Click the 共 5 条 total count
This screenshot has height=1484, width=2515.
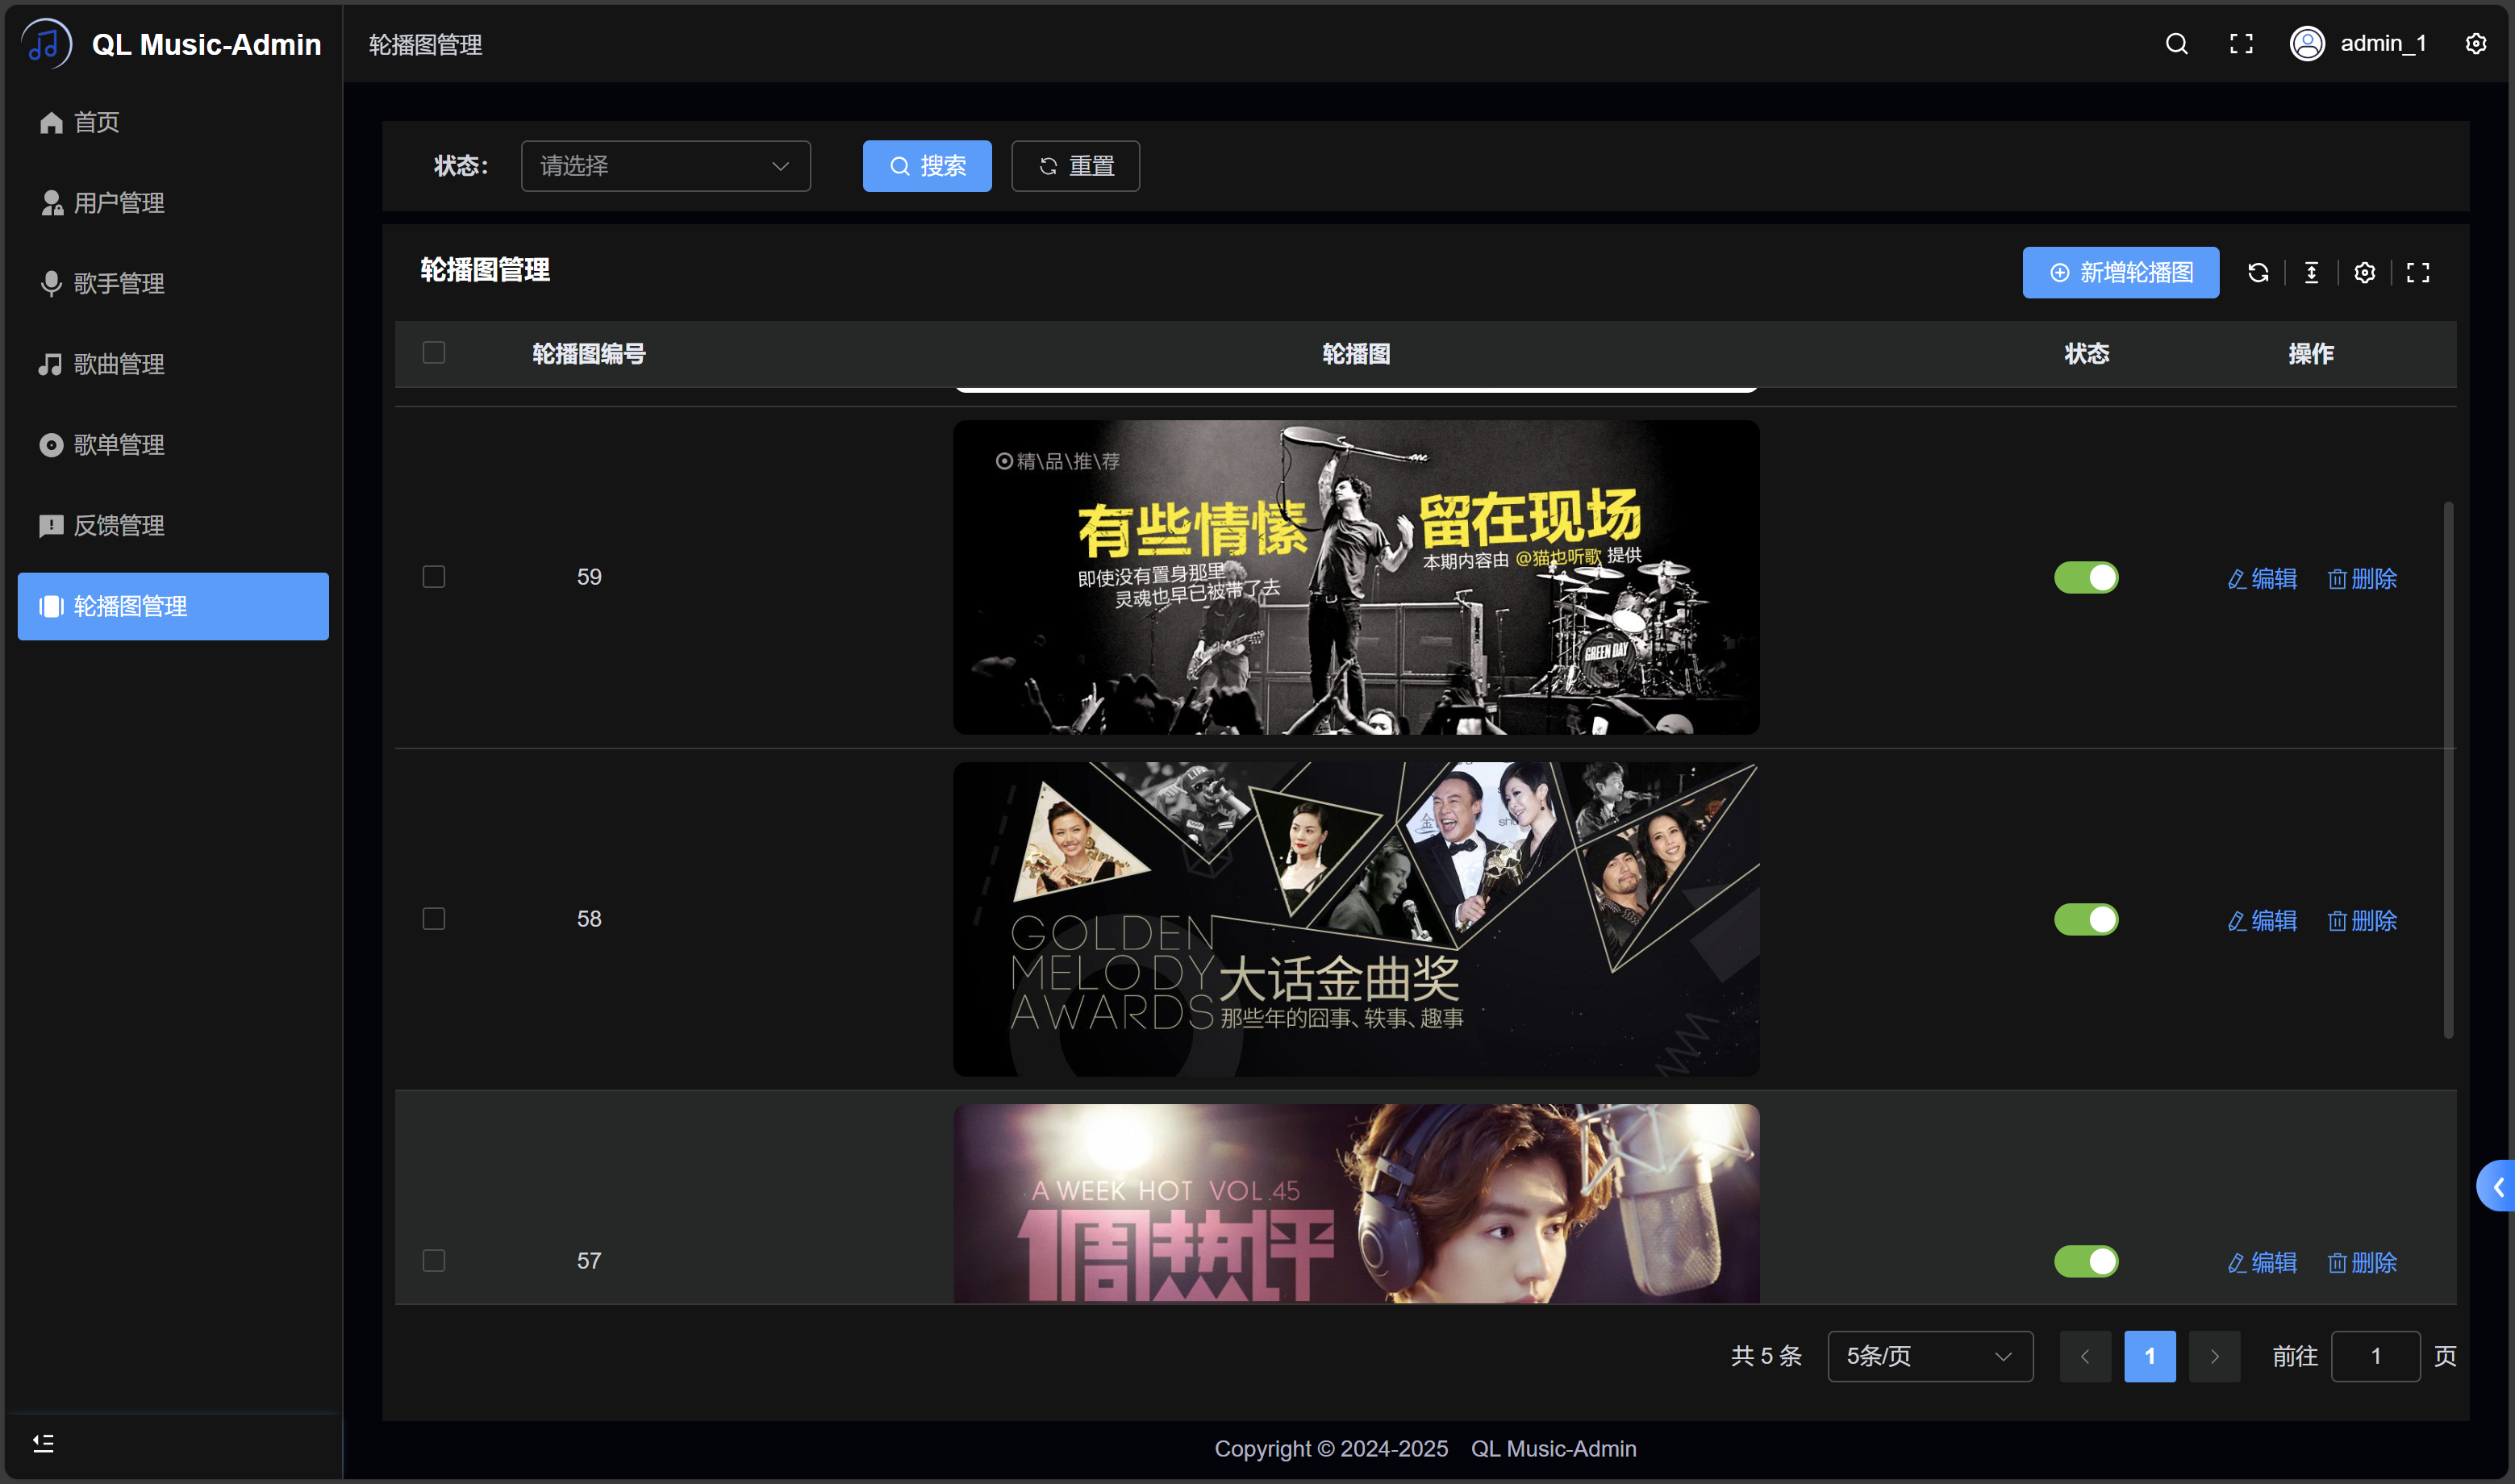point(1766,1356)
